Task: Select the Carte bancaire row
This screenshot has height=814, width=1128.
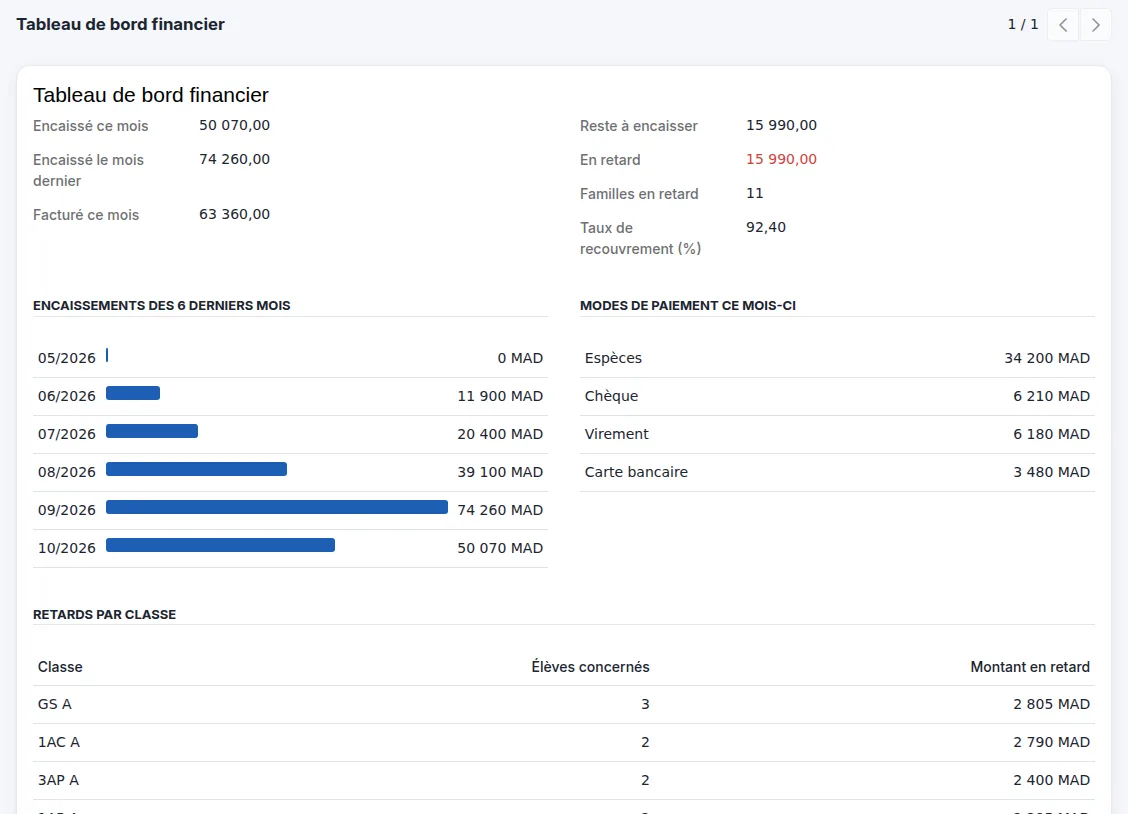Action: coord(837,472)
